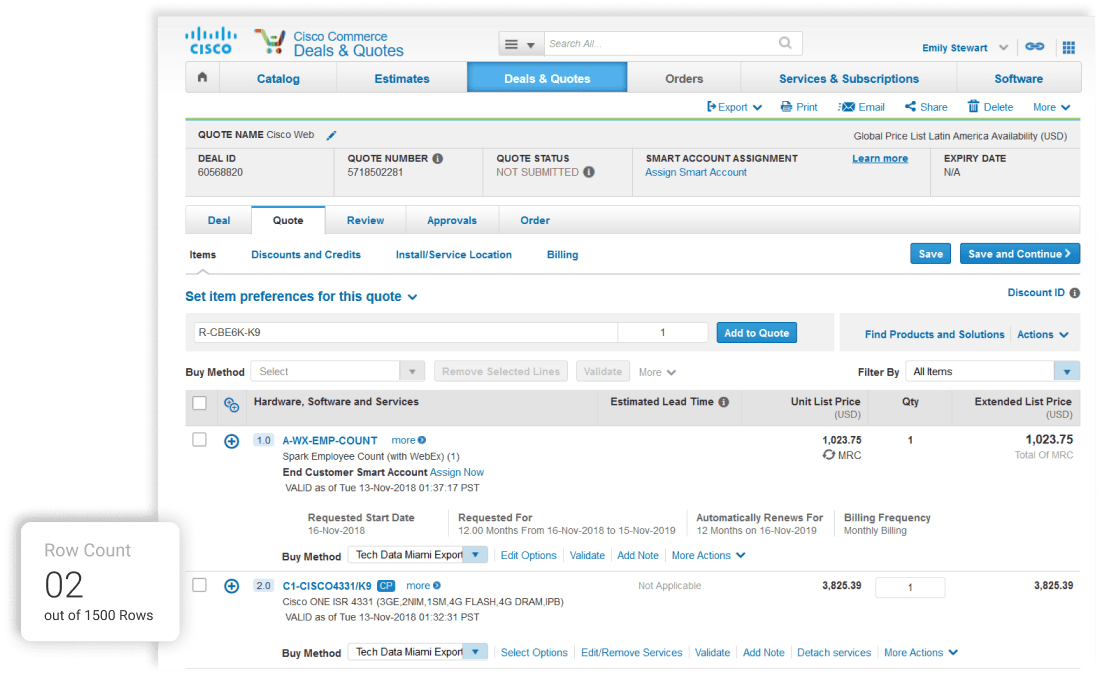Expand line item A-WX-EMP-COUNT with plus icon
1100x674 pixels.
click(231, 440)
